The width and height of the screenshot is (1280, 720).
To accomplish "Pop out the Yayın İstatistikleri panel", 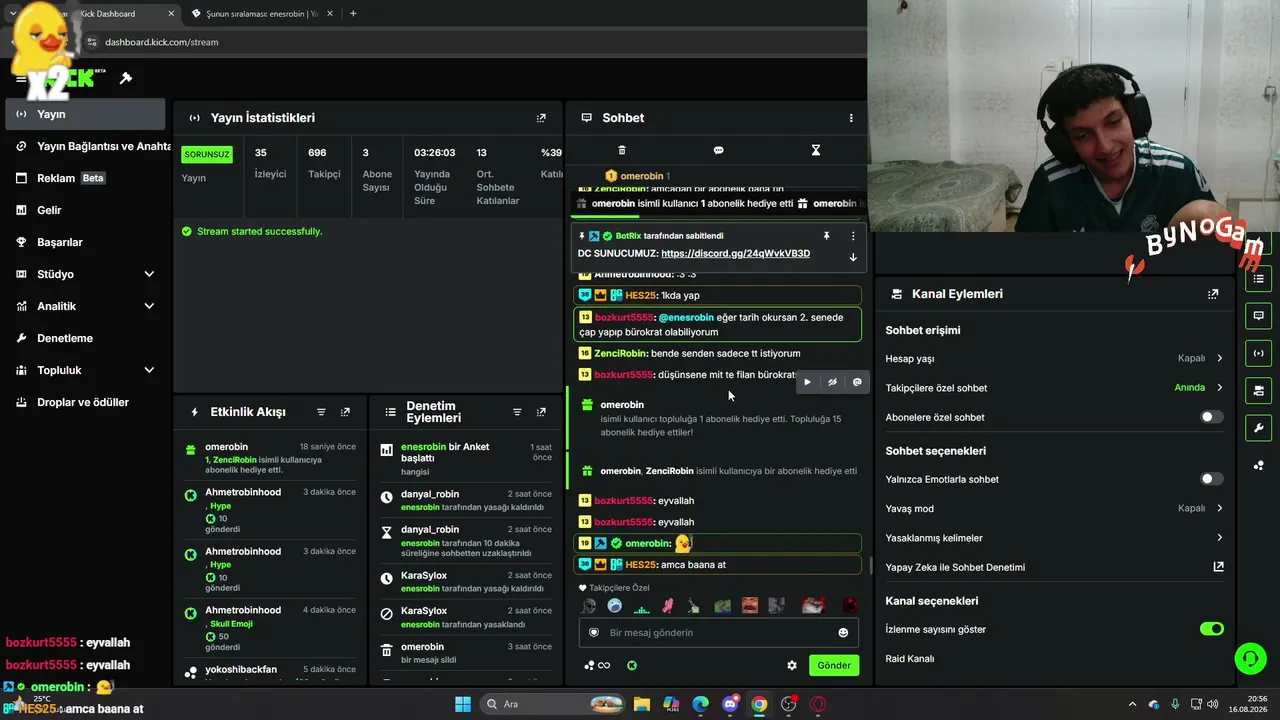I will 541,118.
